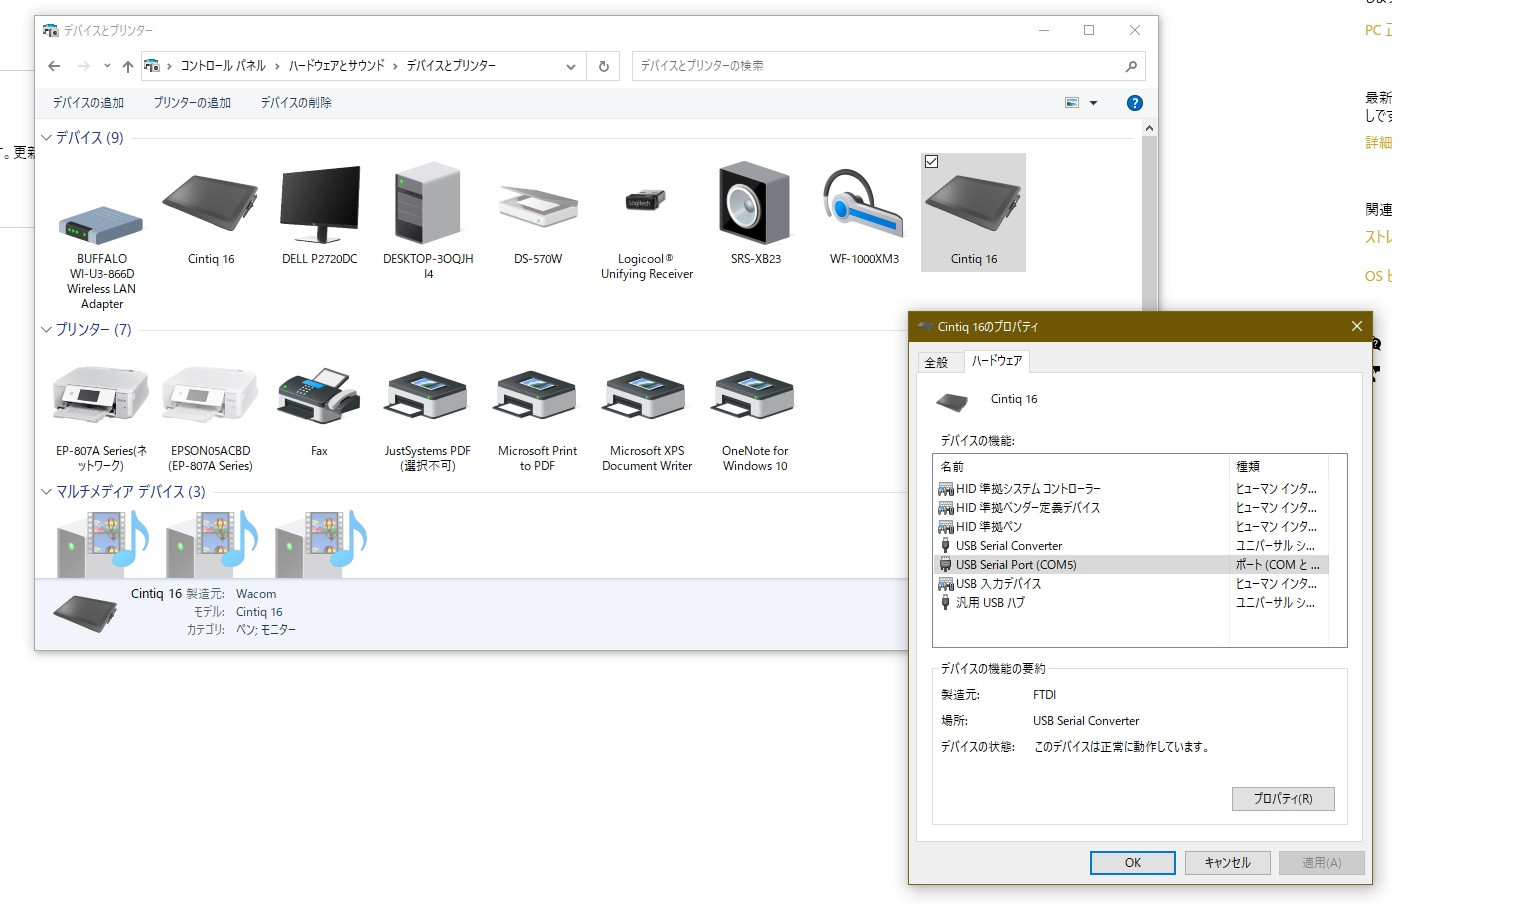This screenshot has width=1536, height=906.
Task: Open the help question mark icon
Action: [x=1134, y=103]
